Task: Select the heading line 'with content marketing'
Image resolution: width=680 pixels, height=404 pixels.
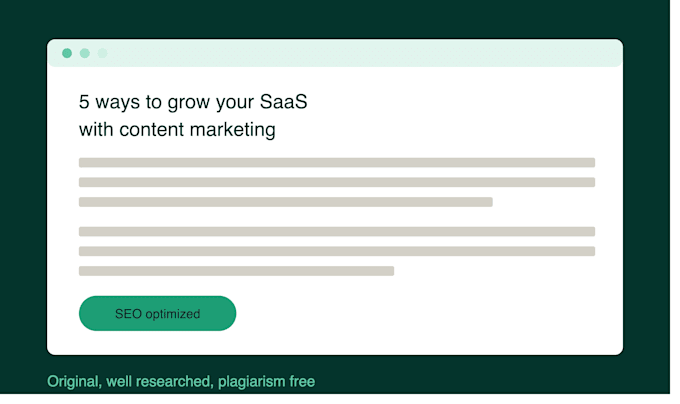Action: [177, 130]
